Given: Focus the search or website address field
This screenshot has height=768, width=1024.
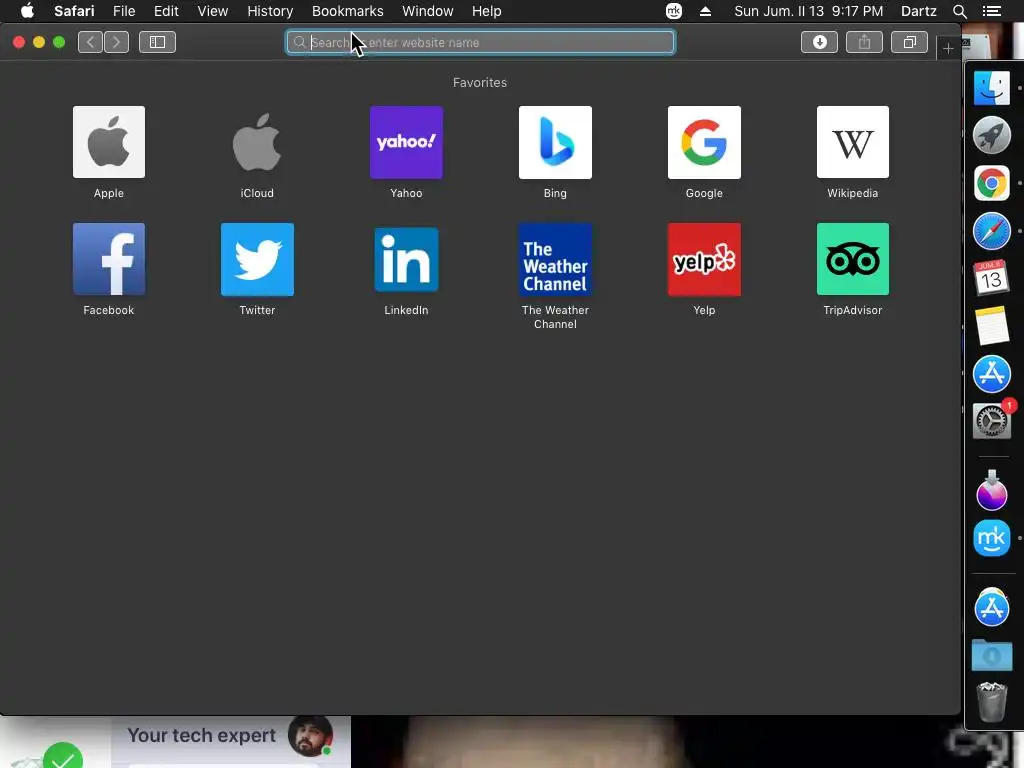Looking at the screenshot, I should 481,42.
